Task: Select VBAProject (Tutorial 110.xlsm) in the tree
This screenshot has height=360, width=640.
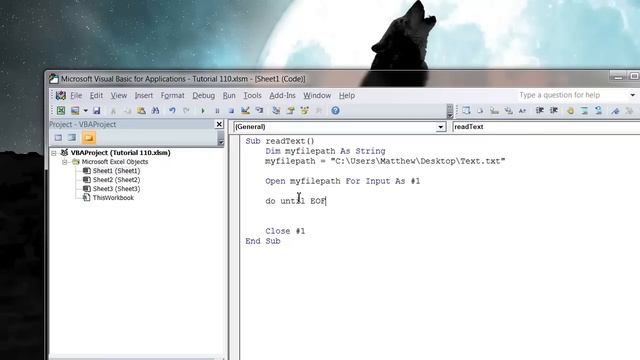Action: click(120, 153)
